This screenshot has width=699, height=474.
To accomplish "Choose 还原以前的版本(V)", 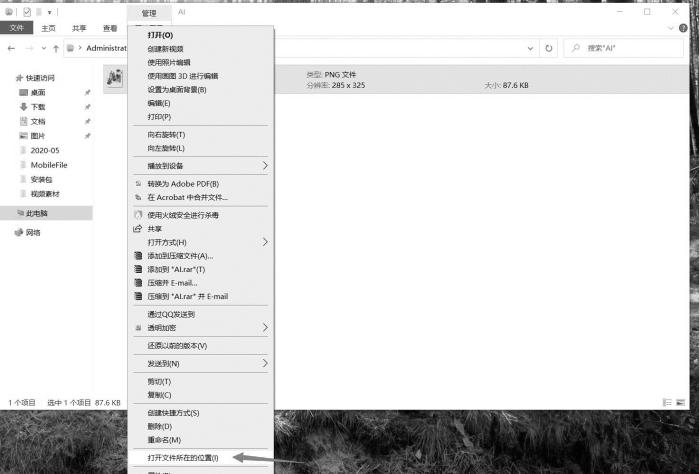I will pyautogui.click(x=201, y=346).
